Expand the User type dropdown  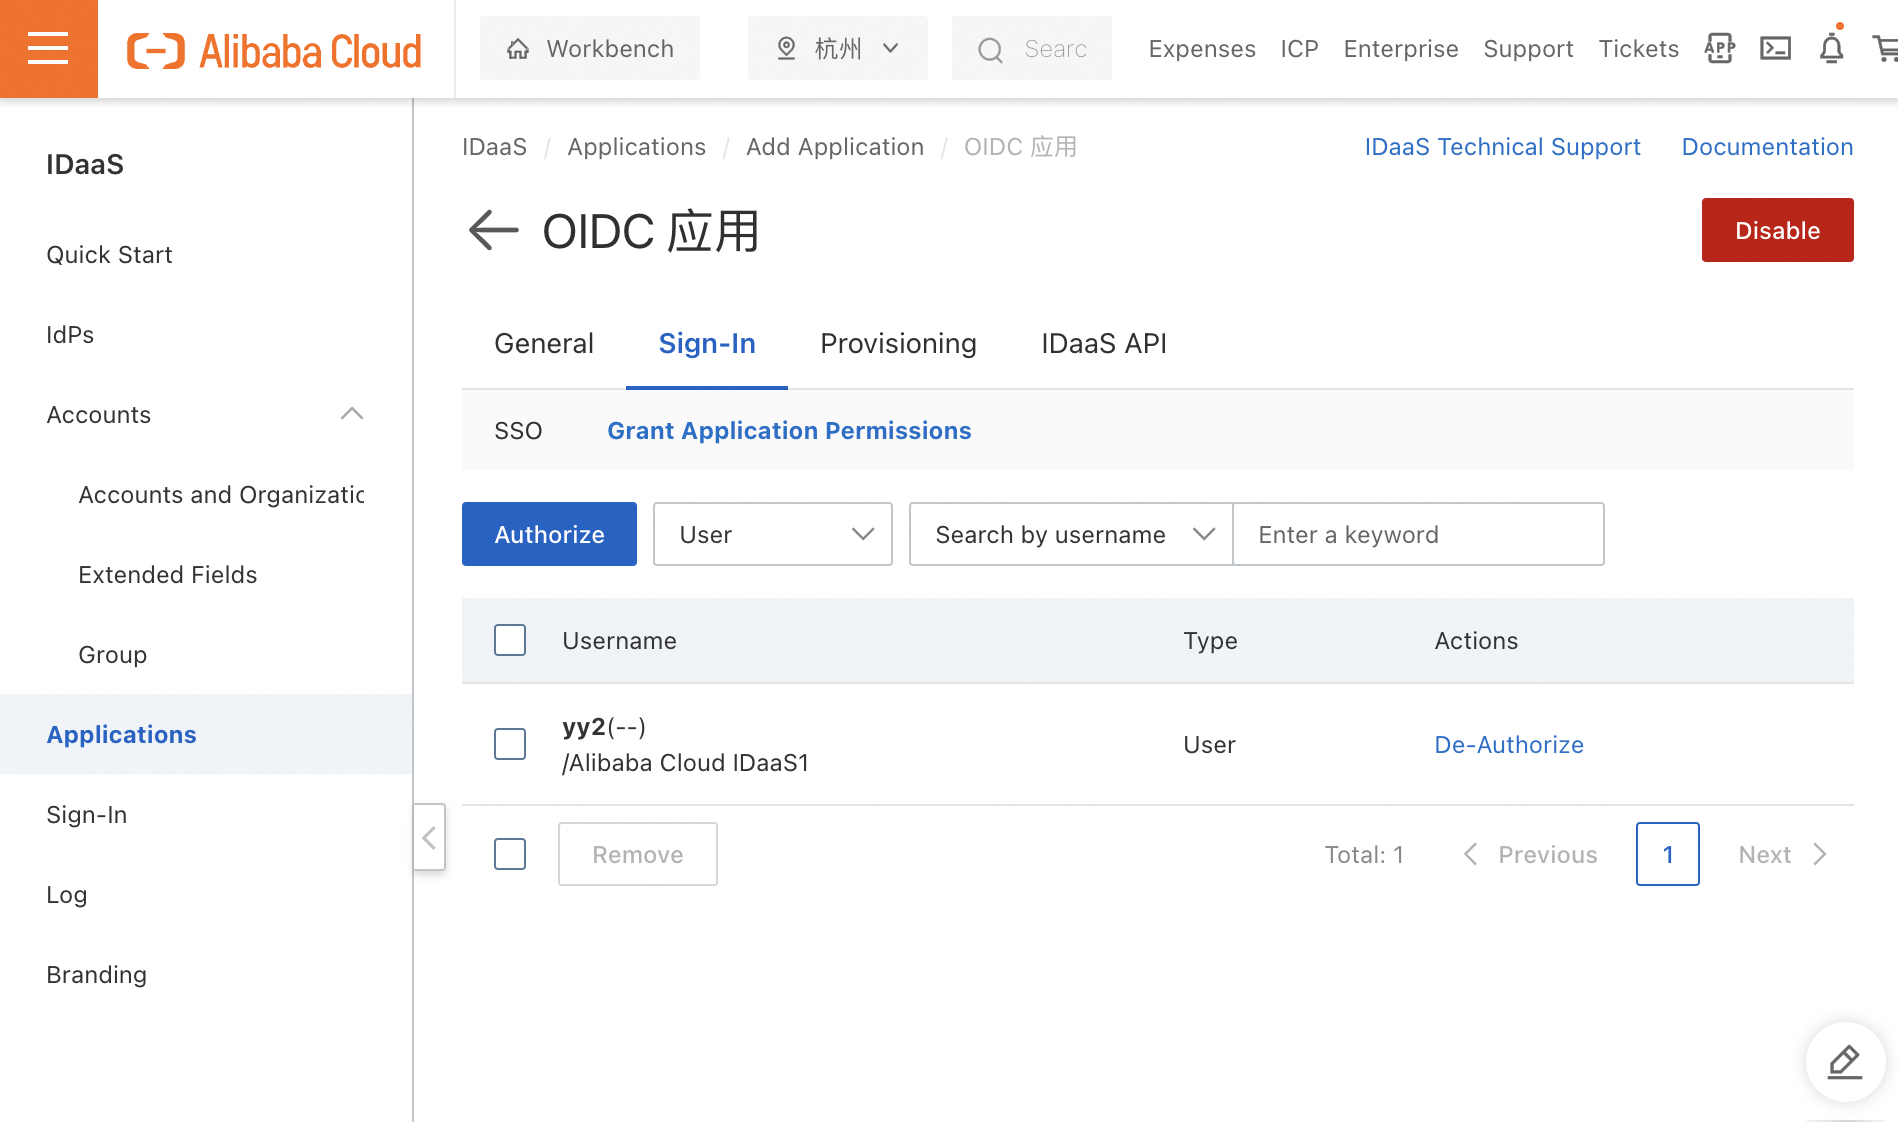click(x=771, y=534)
